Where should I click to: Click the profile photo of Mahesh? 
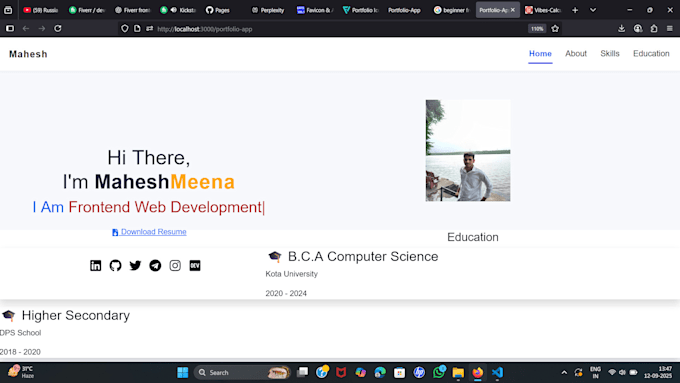[x=468, y=151]
